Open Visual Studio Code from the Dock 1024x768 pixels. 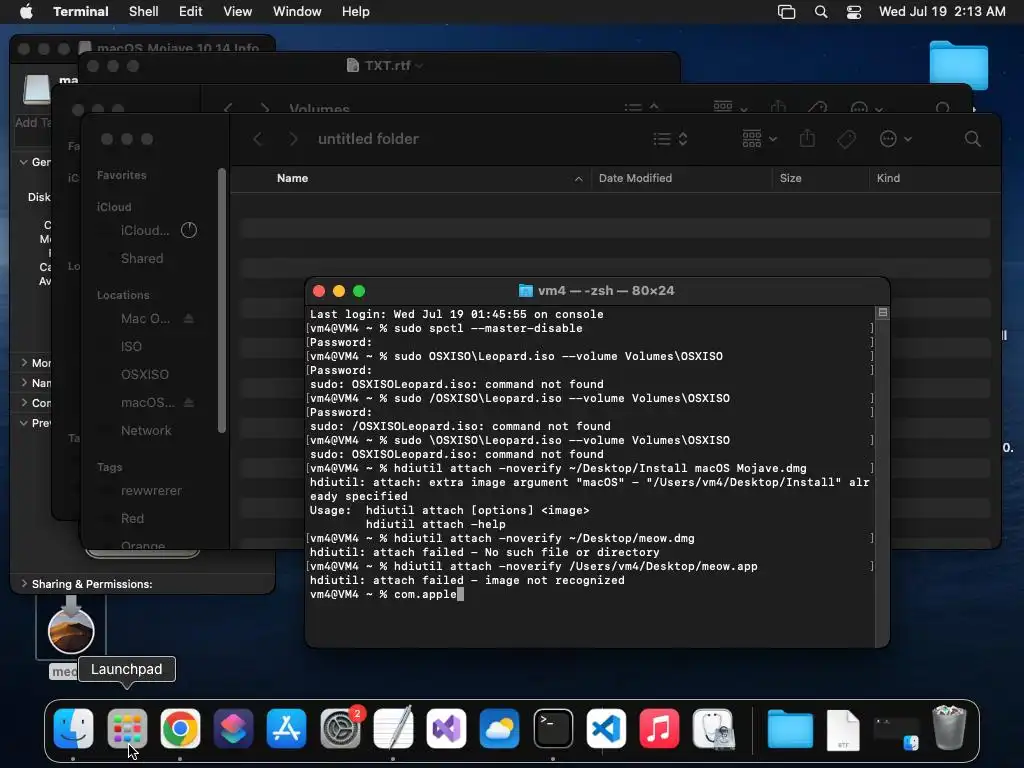click(606, 728)
